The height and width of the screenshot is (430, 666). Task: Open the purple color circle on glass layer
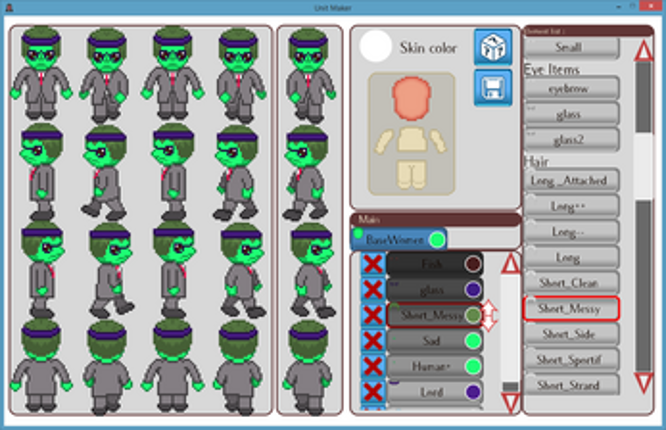[473, 289]
